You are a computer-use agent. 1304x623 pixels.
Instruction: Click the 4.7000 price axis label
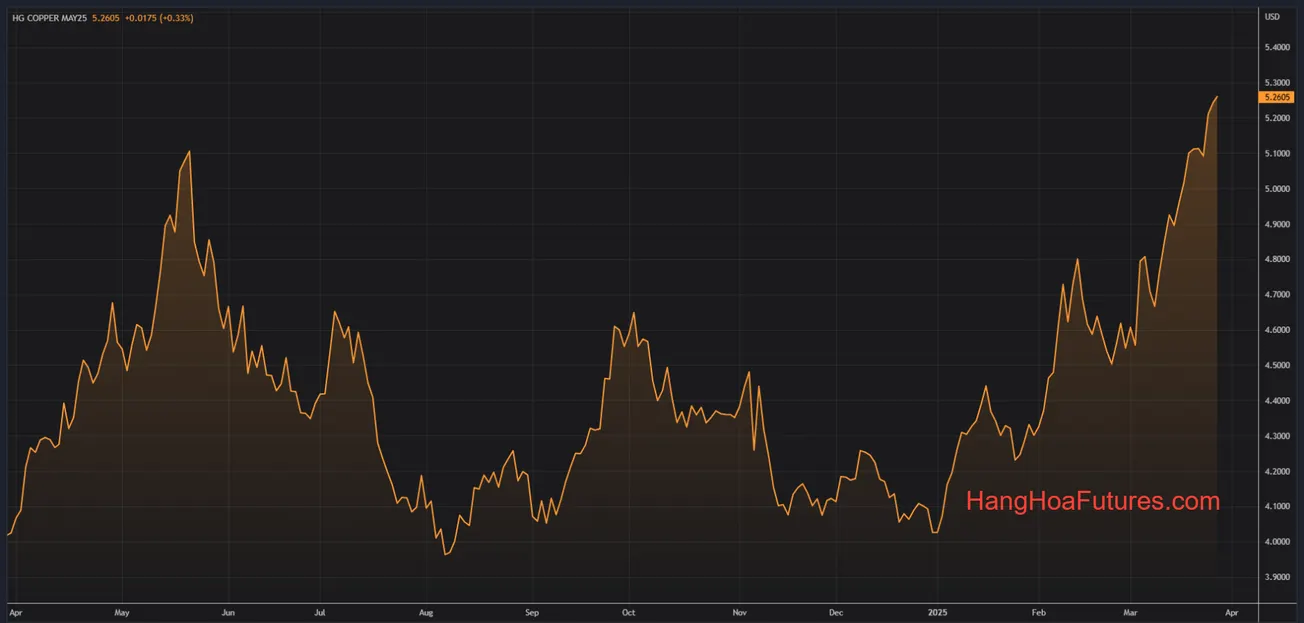(1277, 295)
